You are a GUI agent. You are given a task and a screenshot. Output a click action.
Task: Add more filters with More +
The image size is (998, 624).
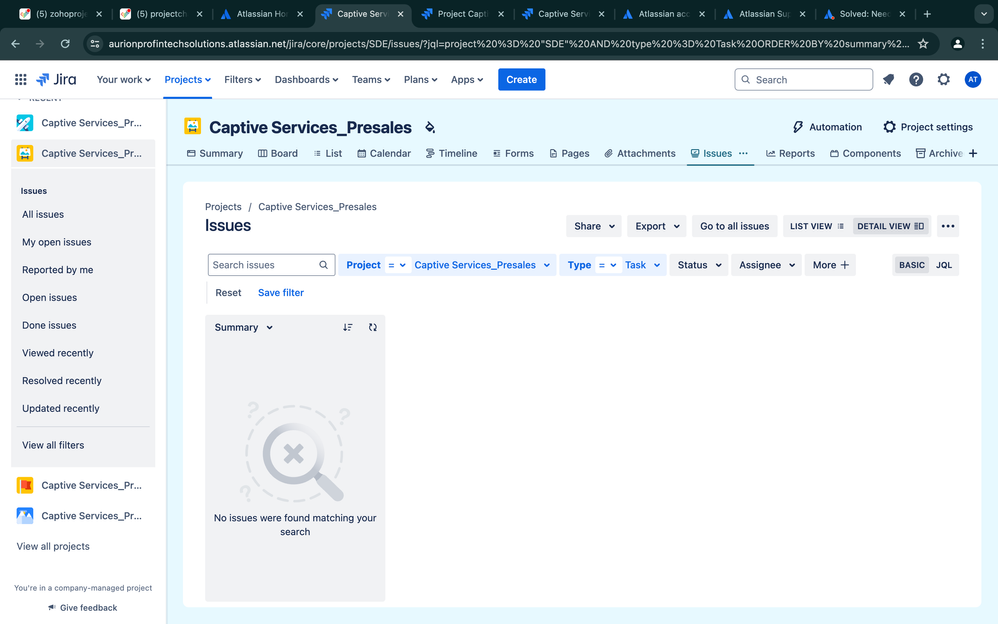830,265
